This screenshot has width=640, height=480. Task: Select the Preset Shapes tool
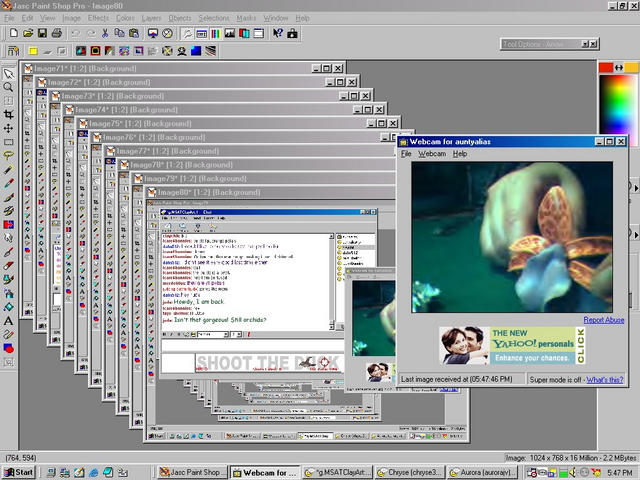click(x=8, y=348)
